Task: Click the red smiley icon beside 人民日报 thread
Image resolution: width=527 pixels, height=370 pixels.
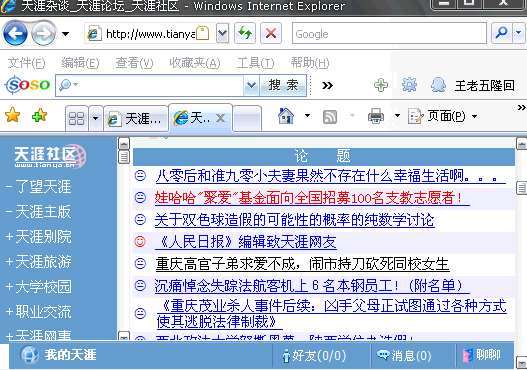Action: (140, 242)
